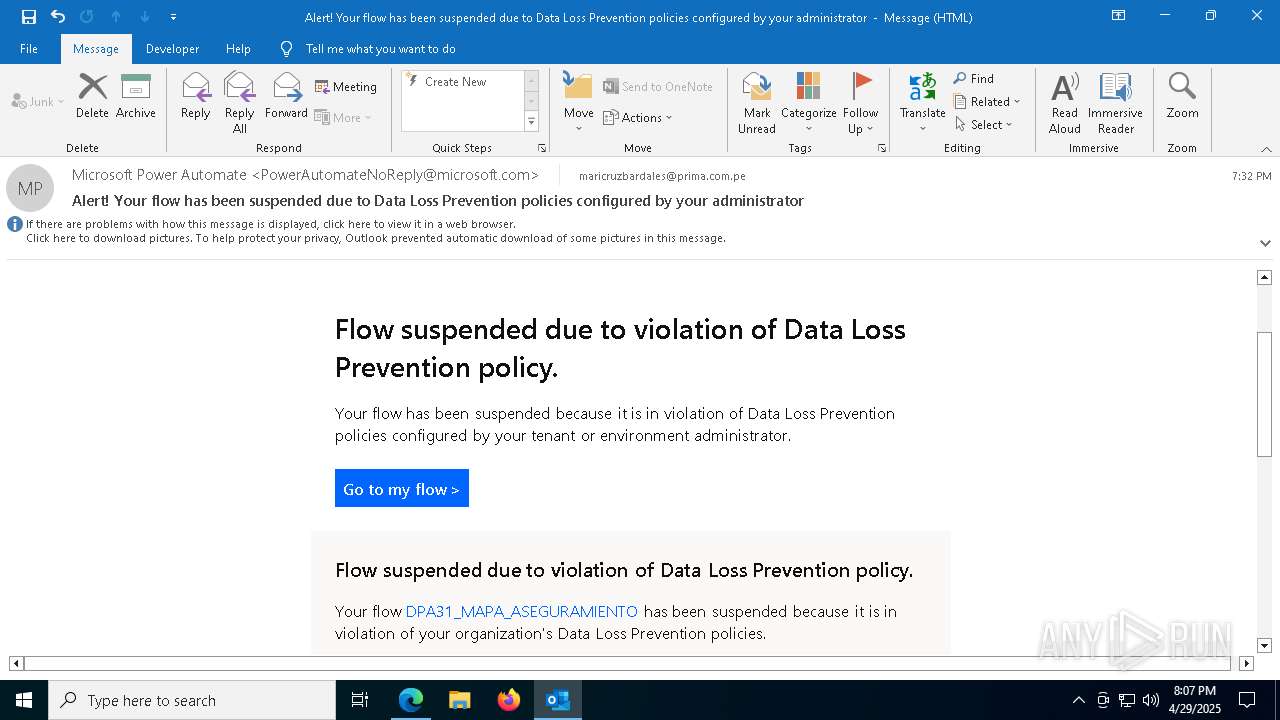Click the vertical scrollbar down arrow
The image size is (1280, 720).
click(1264, 646)
